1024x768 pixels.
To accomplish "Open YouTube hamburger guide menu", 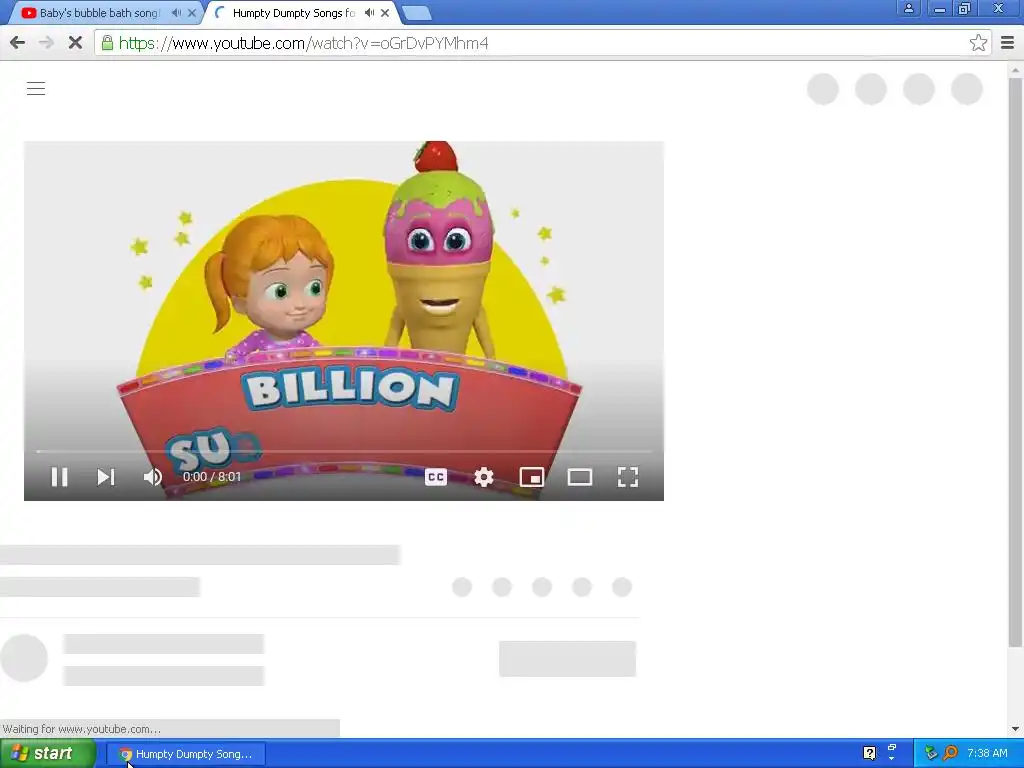I will coord(36,89).
